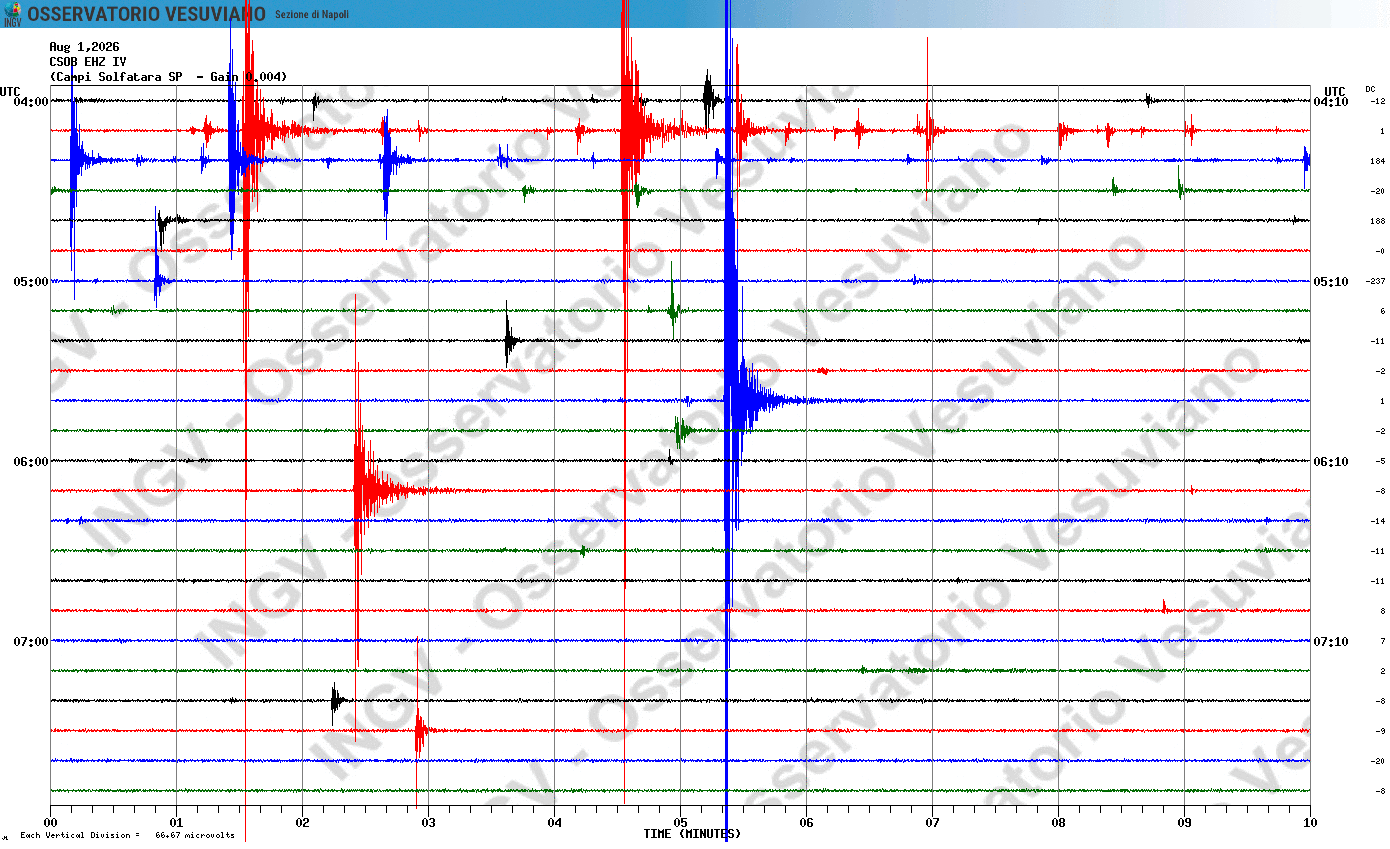Image resolution: width=1390 pixels, height=849 pixels.
Task: Click the INGV globe logo
Action: [12, 14]
